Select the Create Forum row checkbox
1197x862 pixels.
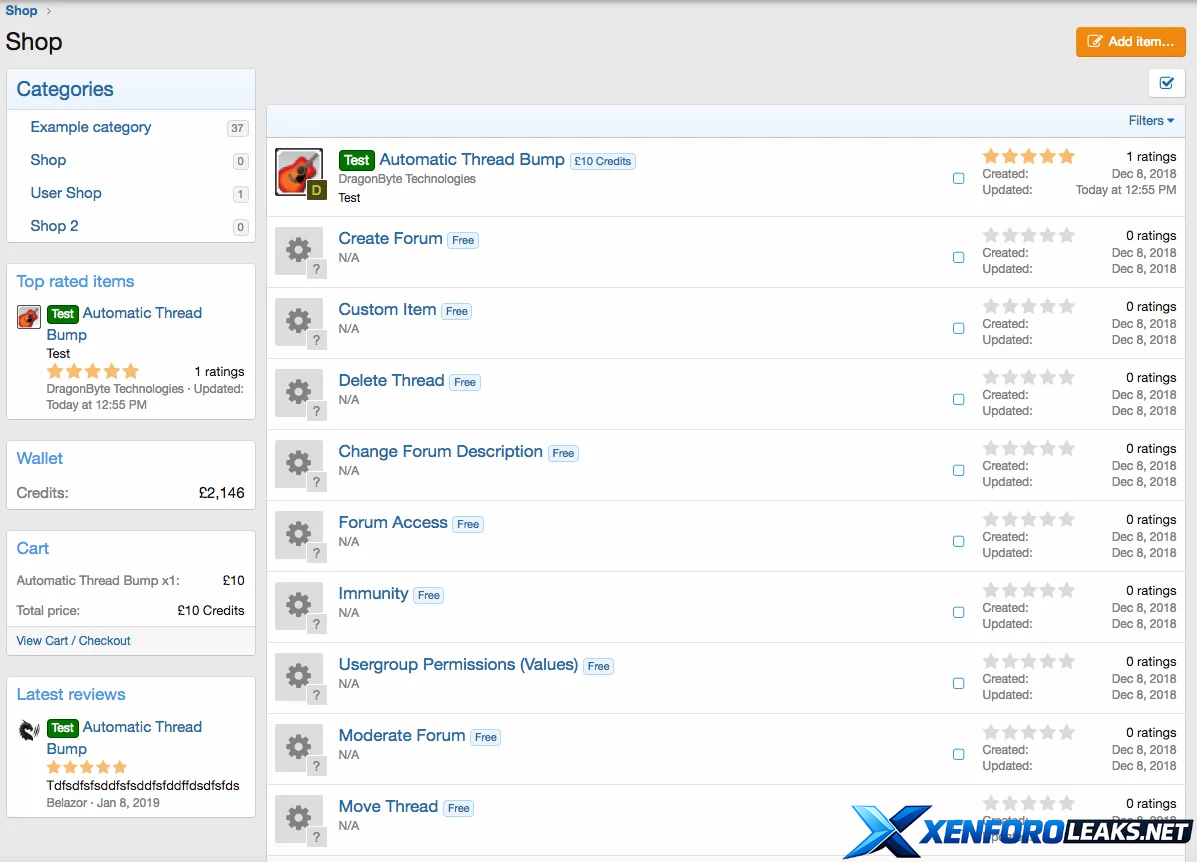click(958, 257)
